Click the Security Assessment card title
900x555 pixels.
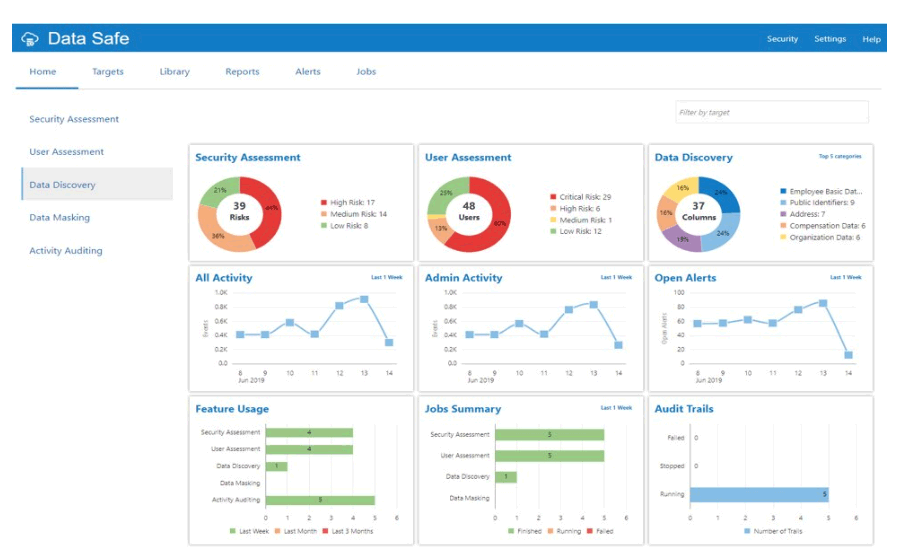coord(247,157)
